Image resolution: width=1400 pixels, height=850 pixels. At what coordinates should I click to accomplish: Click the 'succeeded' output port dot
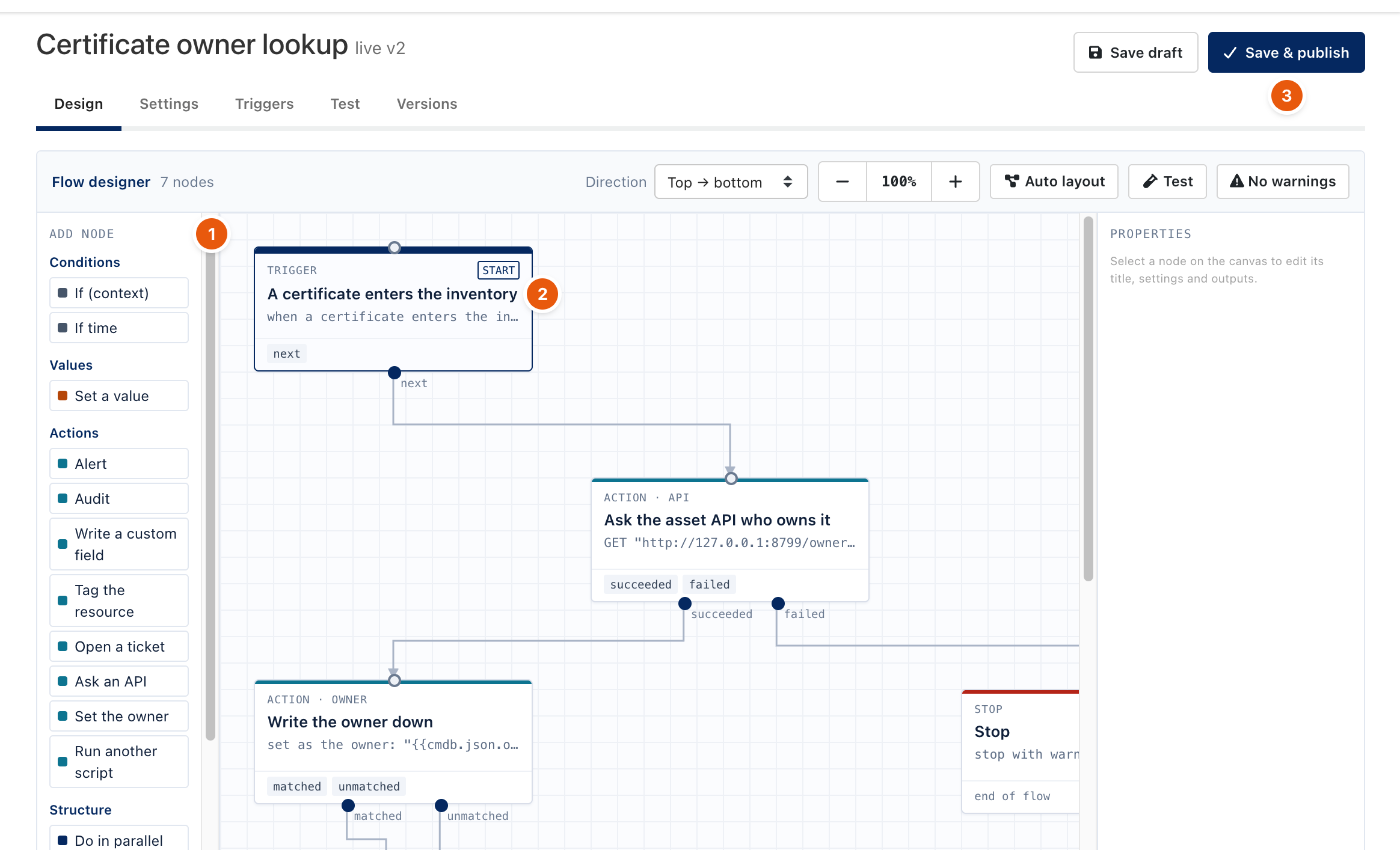(685, 603)
